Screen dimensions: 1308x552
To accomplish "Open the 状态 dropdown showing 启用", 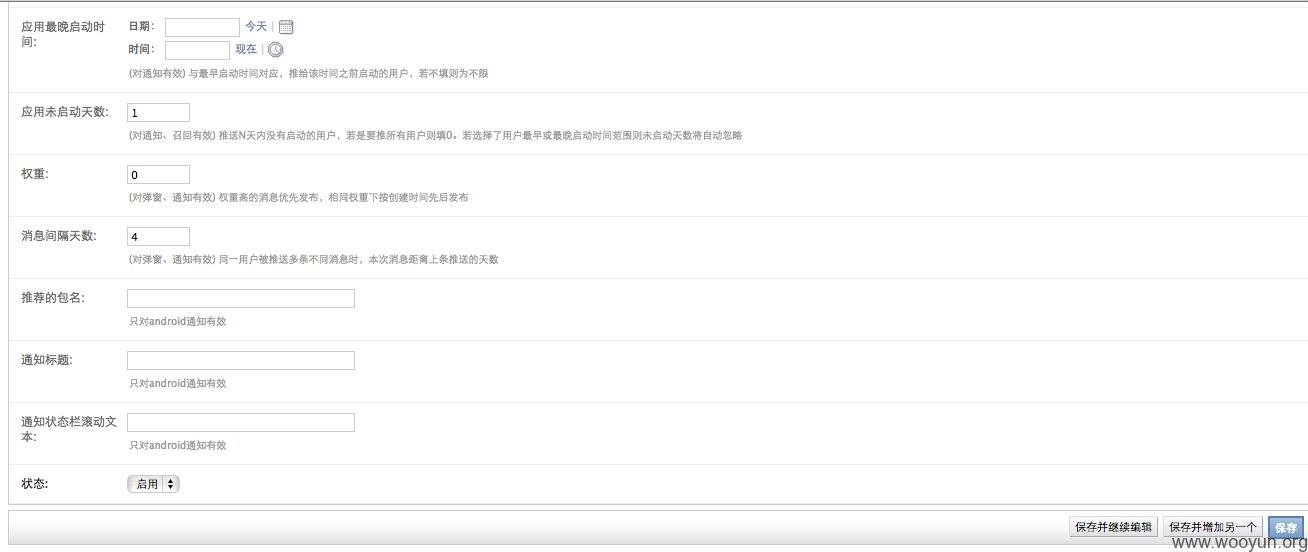I will [154, 484].
